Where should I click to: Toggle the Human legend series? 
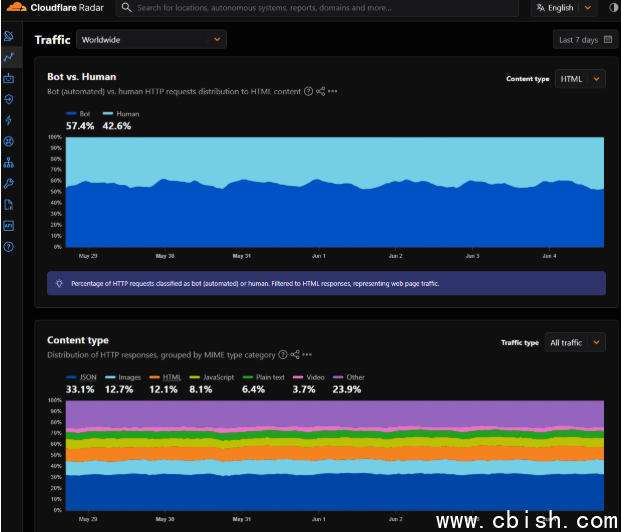pos(121,114)
